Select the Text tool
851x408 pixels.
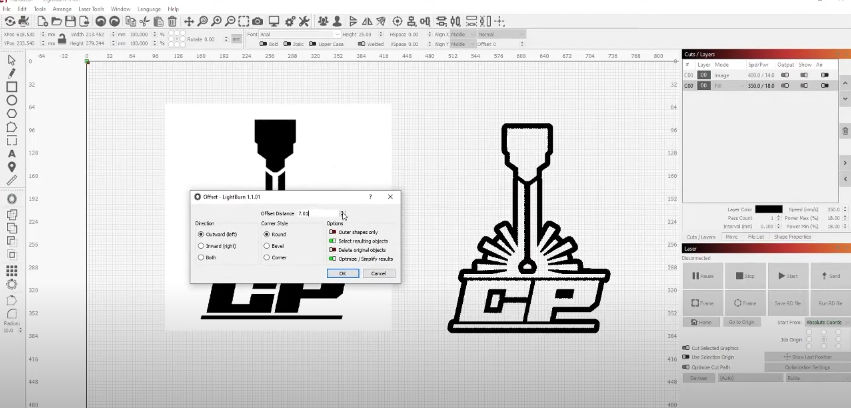(11, 154)
